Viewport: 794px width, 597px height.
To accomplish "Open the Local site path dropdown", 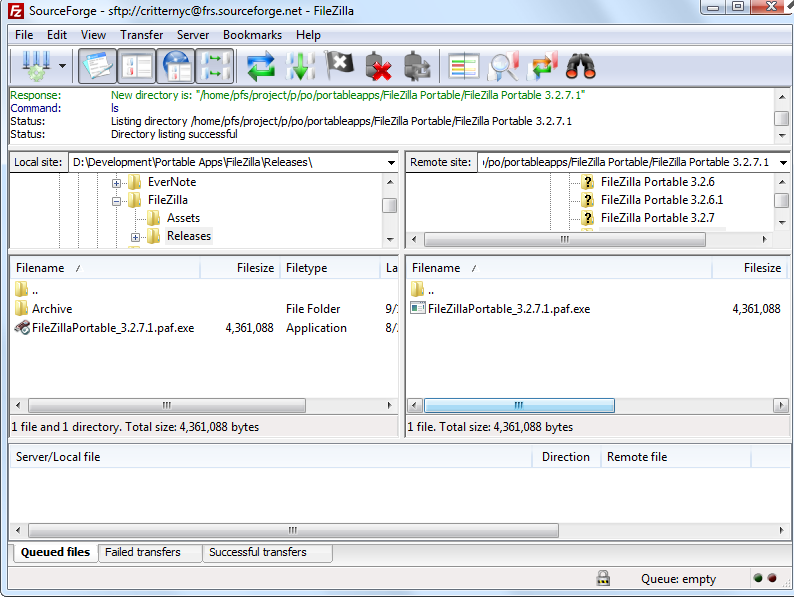I will tap(391, 163).
